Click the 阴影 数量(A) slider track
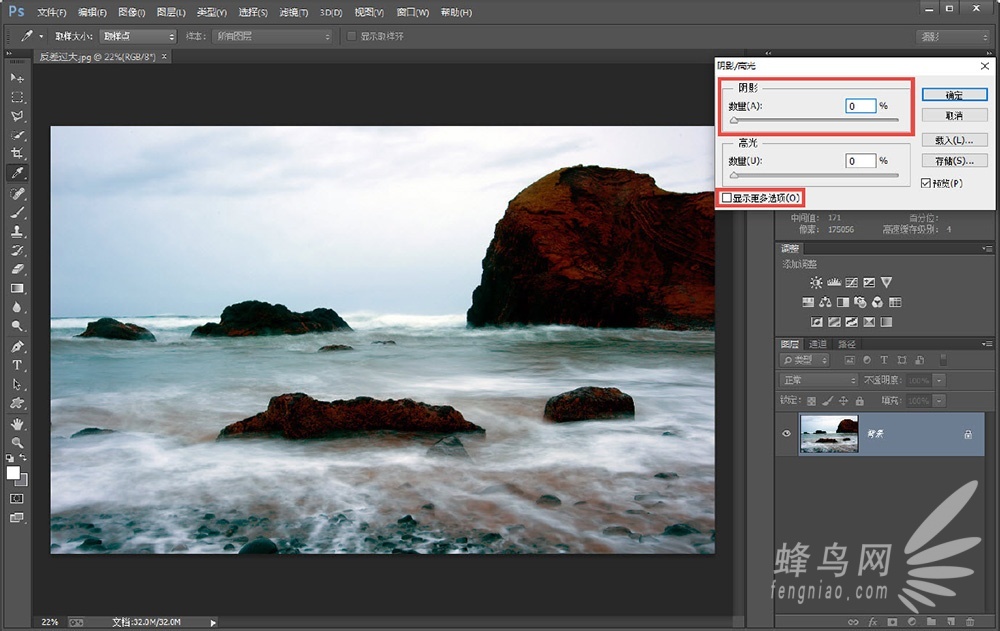Screen dimensions: 1000x631 813,121
